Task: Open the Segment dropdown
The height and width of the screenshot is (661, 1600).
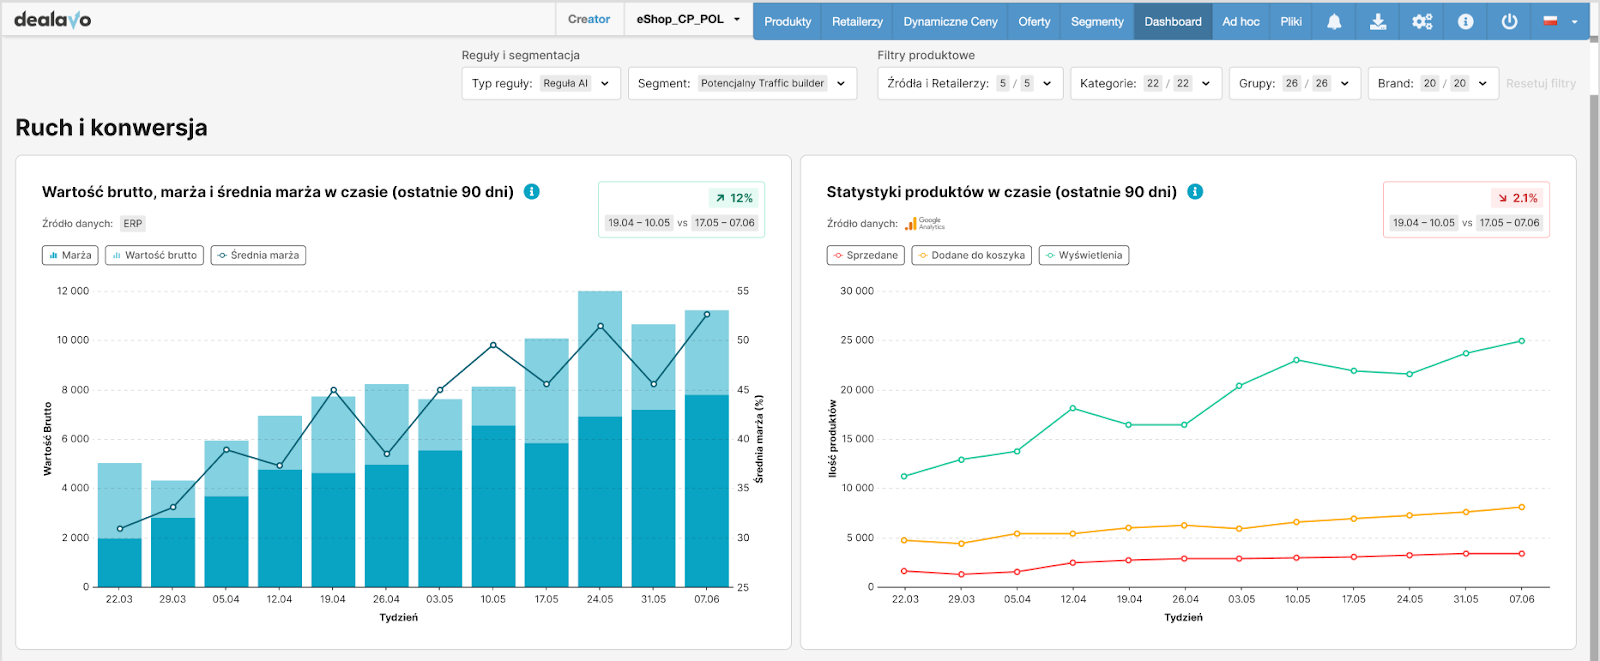Action: coord(742,84)
